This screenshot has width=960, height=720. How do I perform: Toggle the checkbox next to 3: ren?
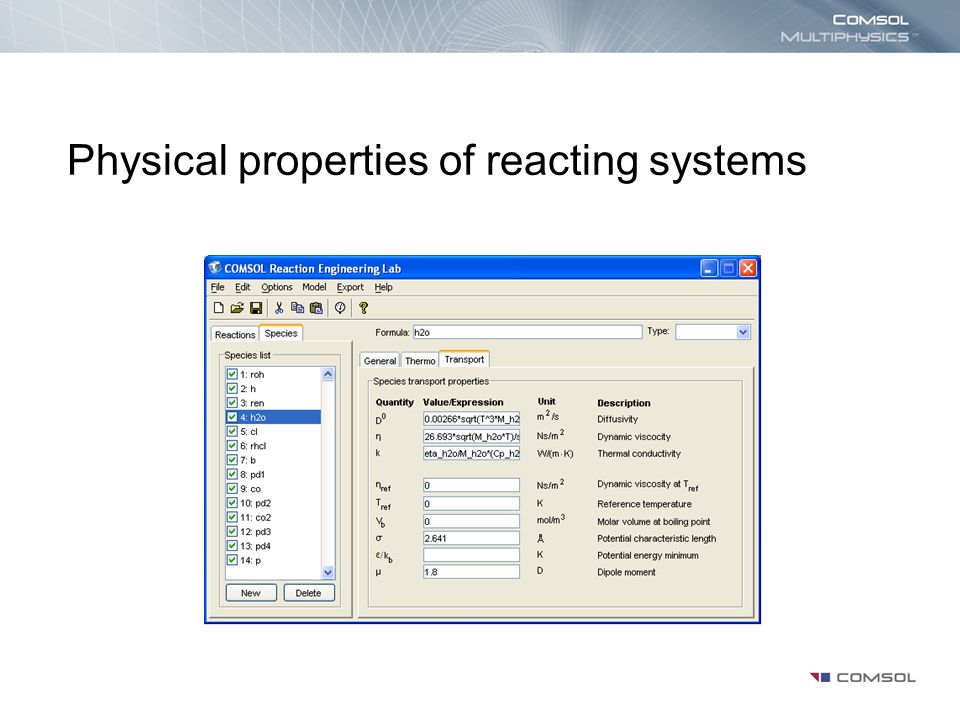(232, 403)
